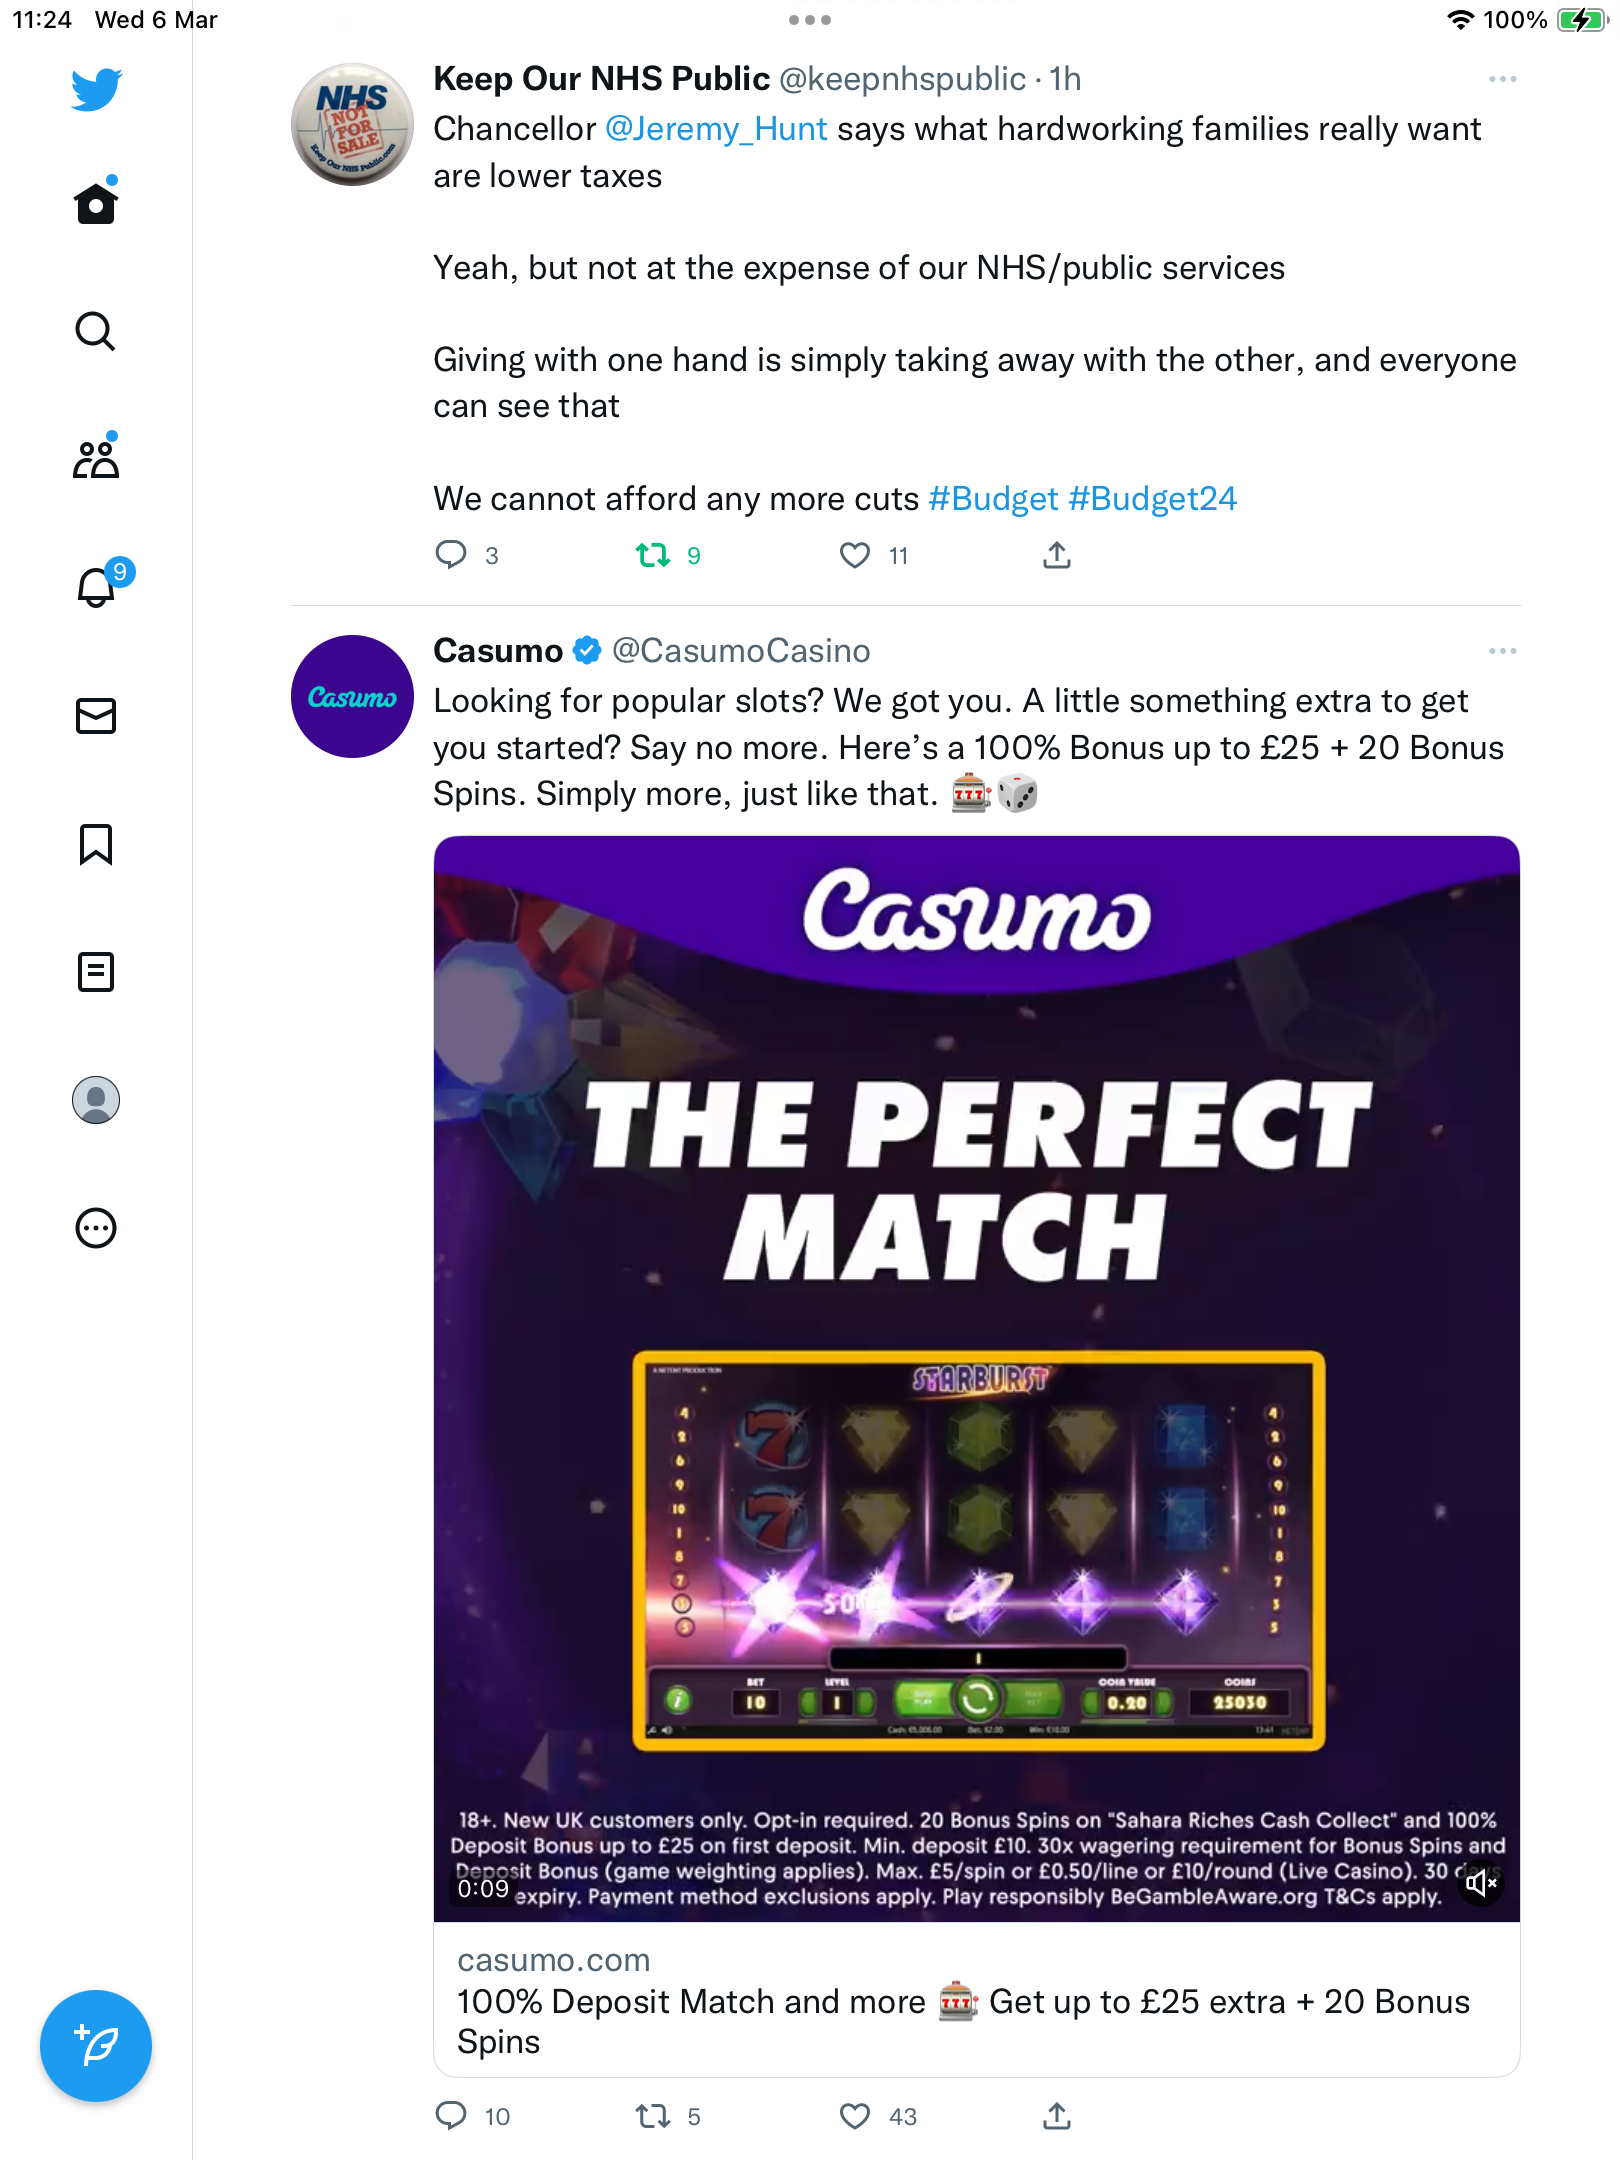The height and width of the screenshot is (2160, 1620).
Task: Open Profile avatar icon in sidebar
Action: coord(96,1100)
